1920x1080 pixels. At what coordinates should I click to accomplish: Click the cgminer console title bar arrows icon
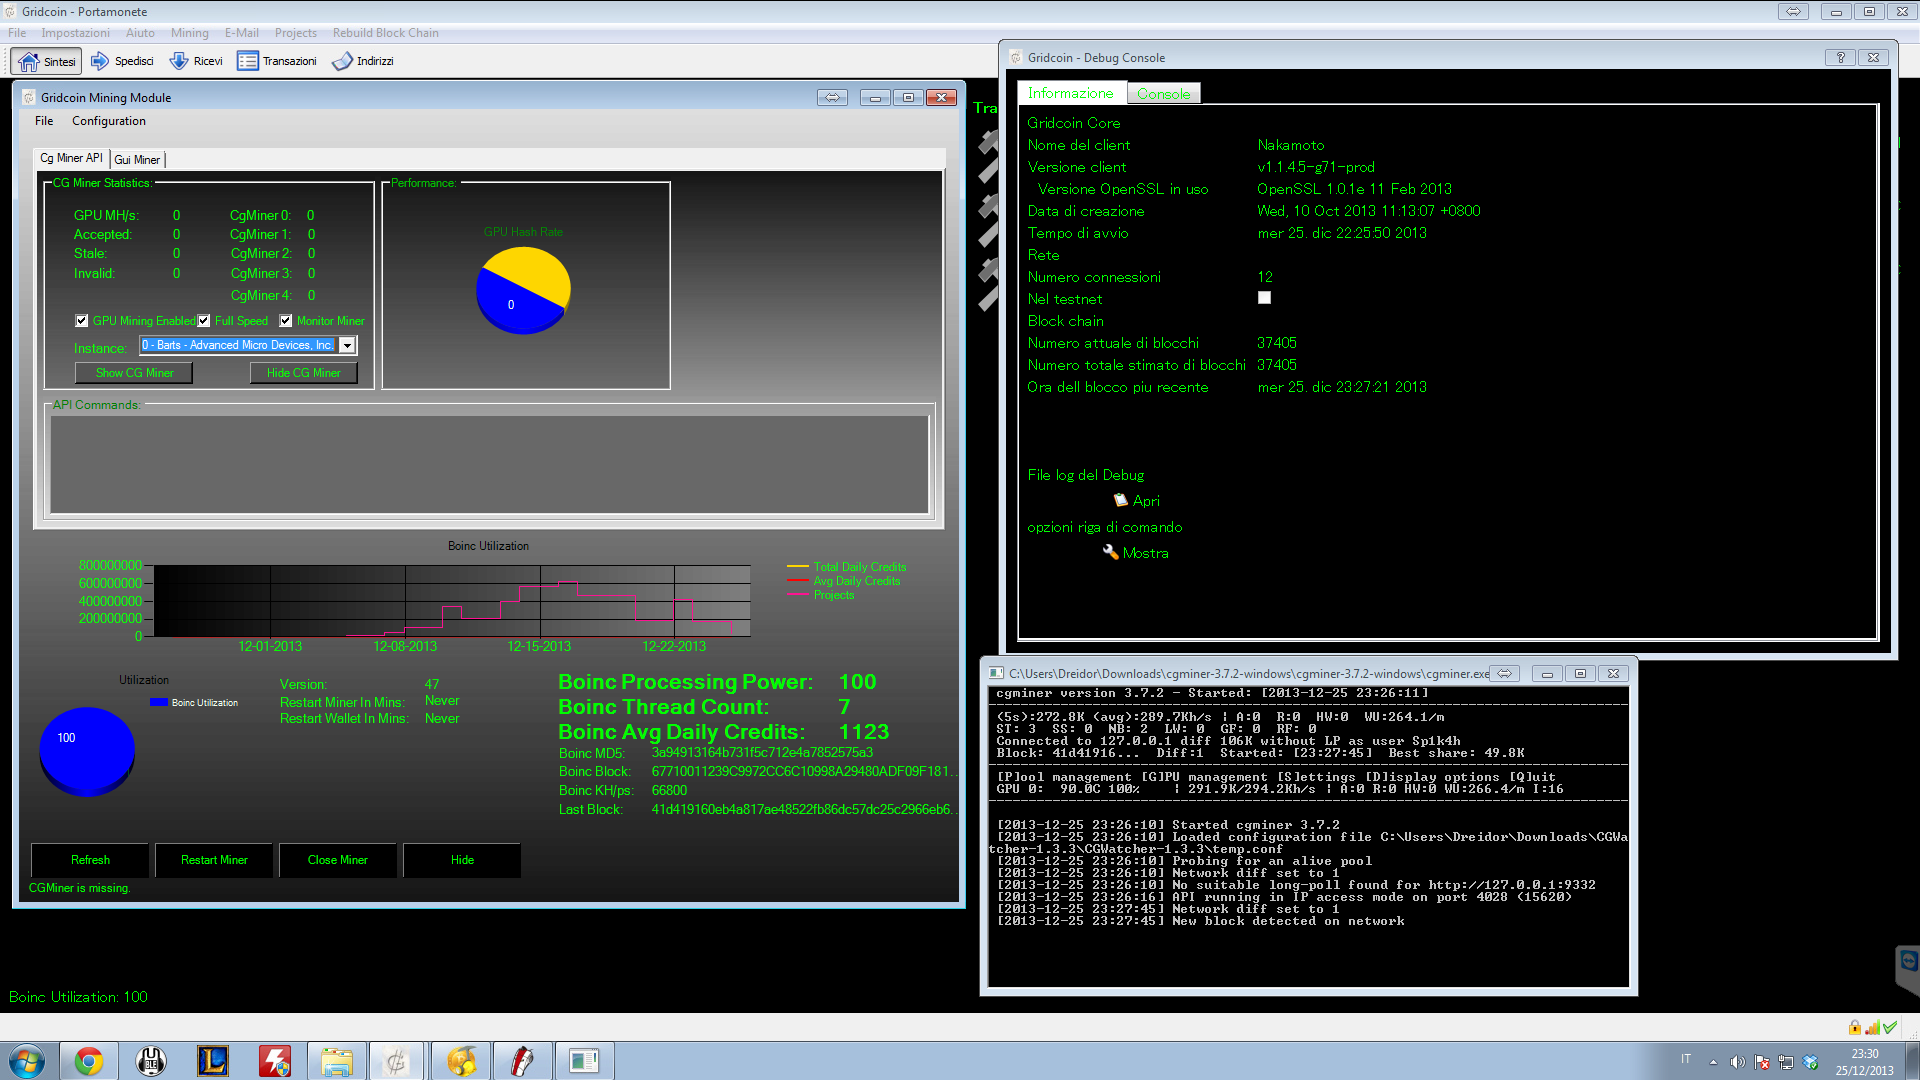(x=1504, y=673)
